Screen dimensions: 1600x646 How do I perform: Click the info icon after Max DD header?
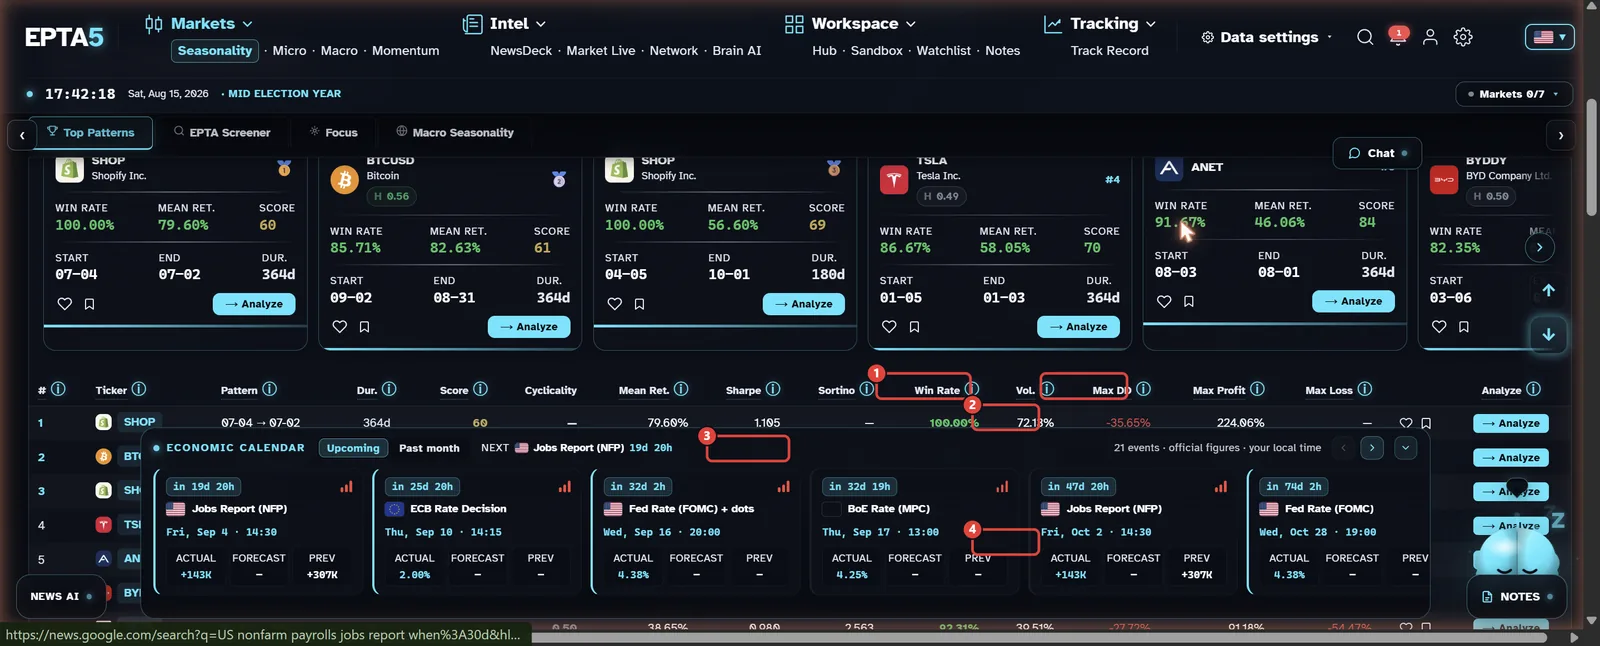(1143, 389)
